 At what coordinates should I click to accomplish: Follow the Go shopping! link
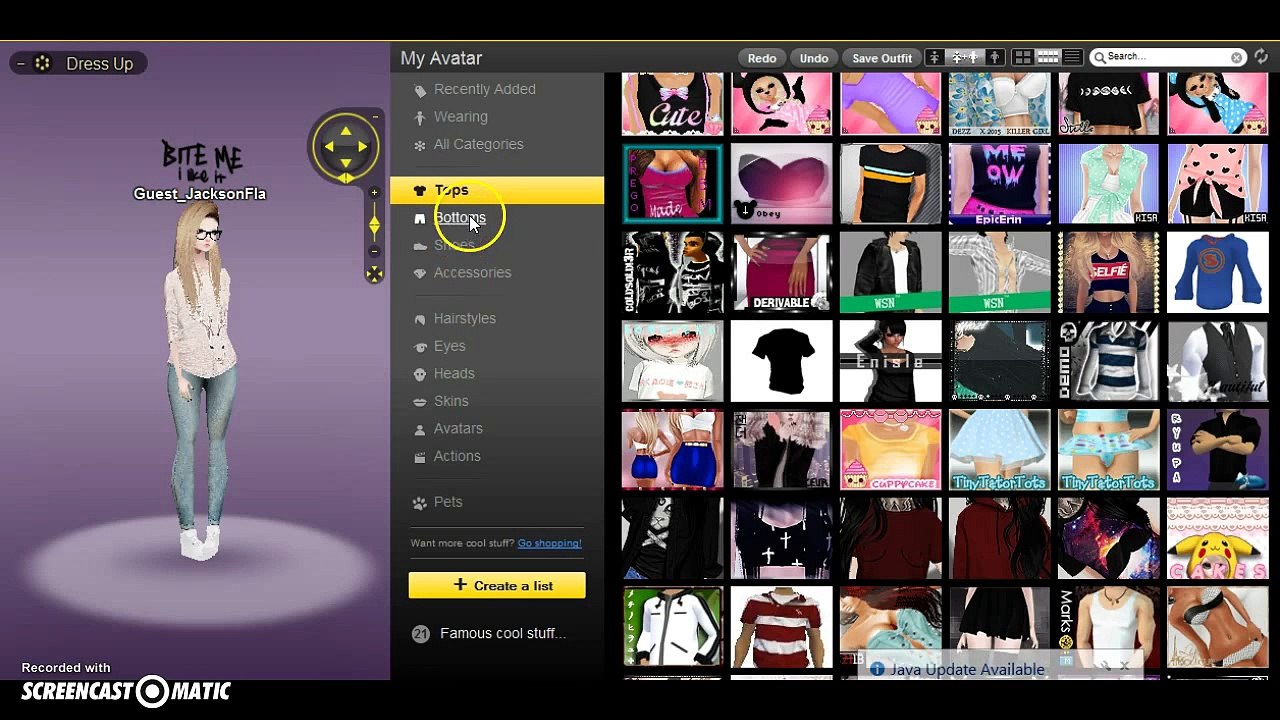(549, 543)
